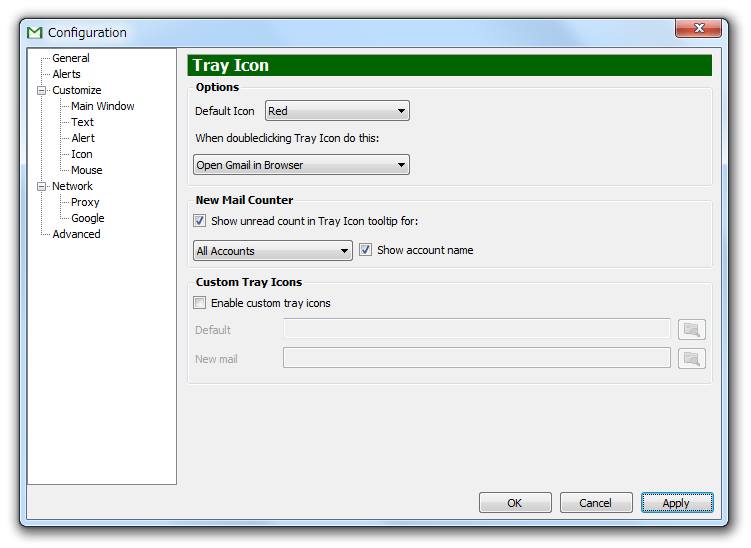Click the OK button
Image resolution: width=751 pixels, height=548 pixels.
coord(515,502)
